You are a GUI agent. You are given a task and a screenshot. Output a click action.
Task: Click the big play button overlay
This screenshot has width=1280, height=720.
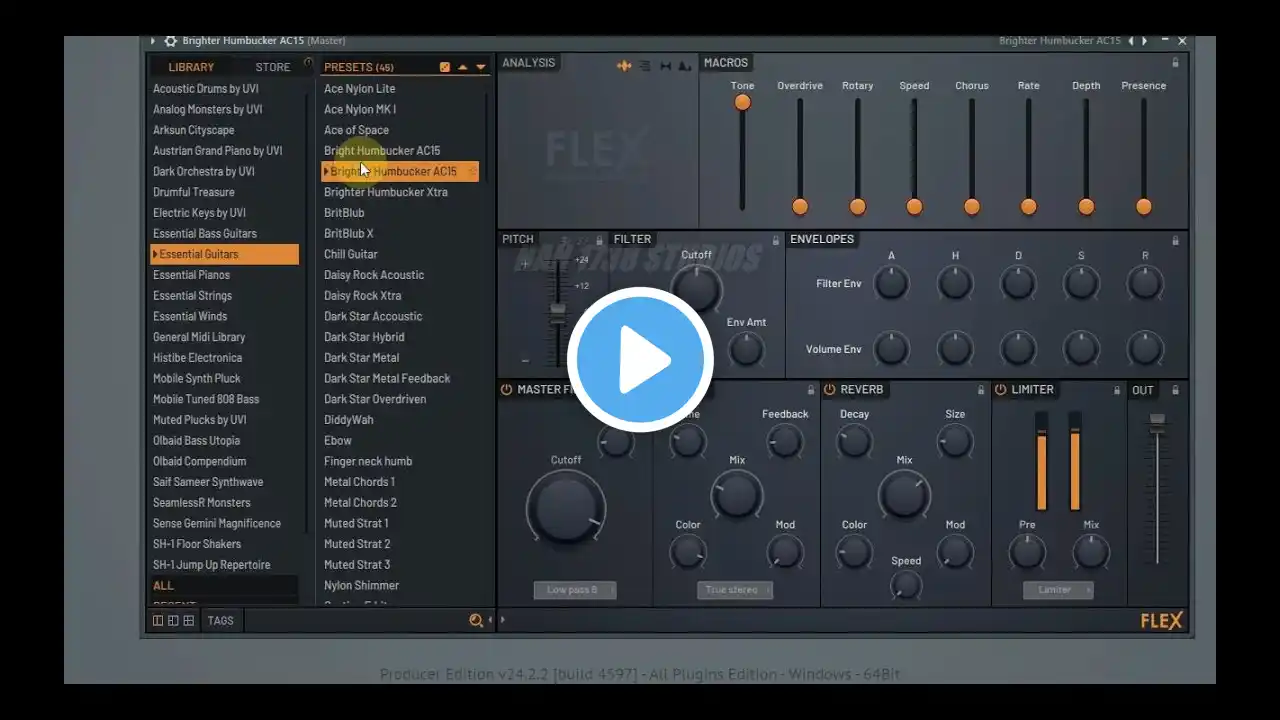pyautogui.click(x=640, y=360)
